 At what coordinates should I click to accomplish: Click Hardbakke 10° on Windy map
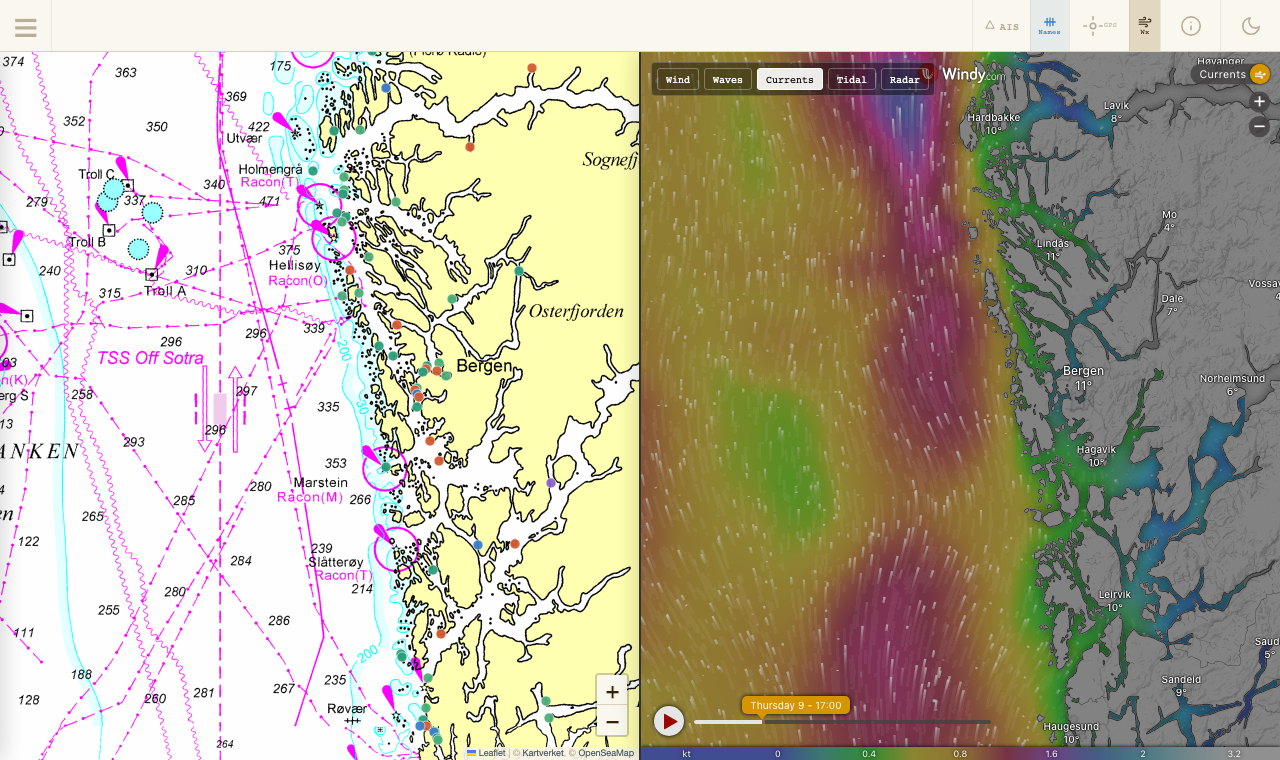994,123
